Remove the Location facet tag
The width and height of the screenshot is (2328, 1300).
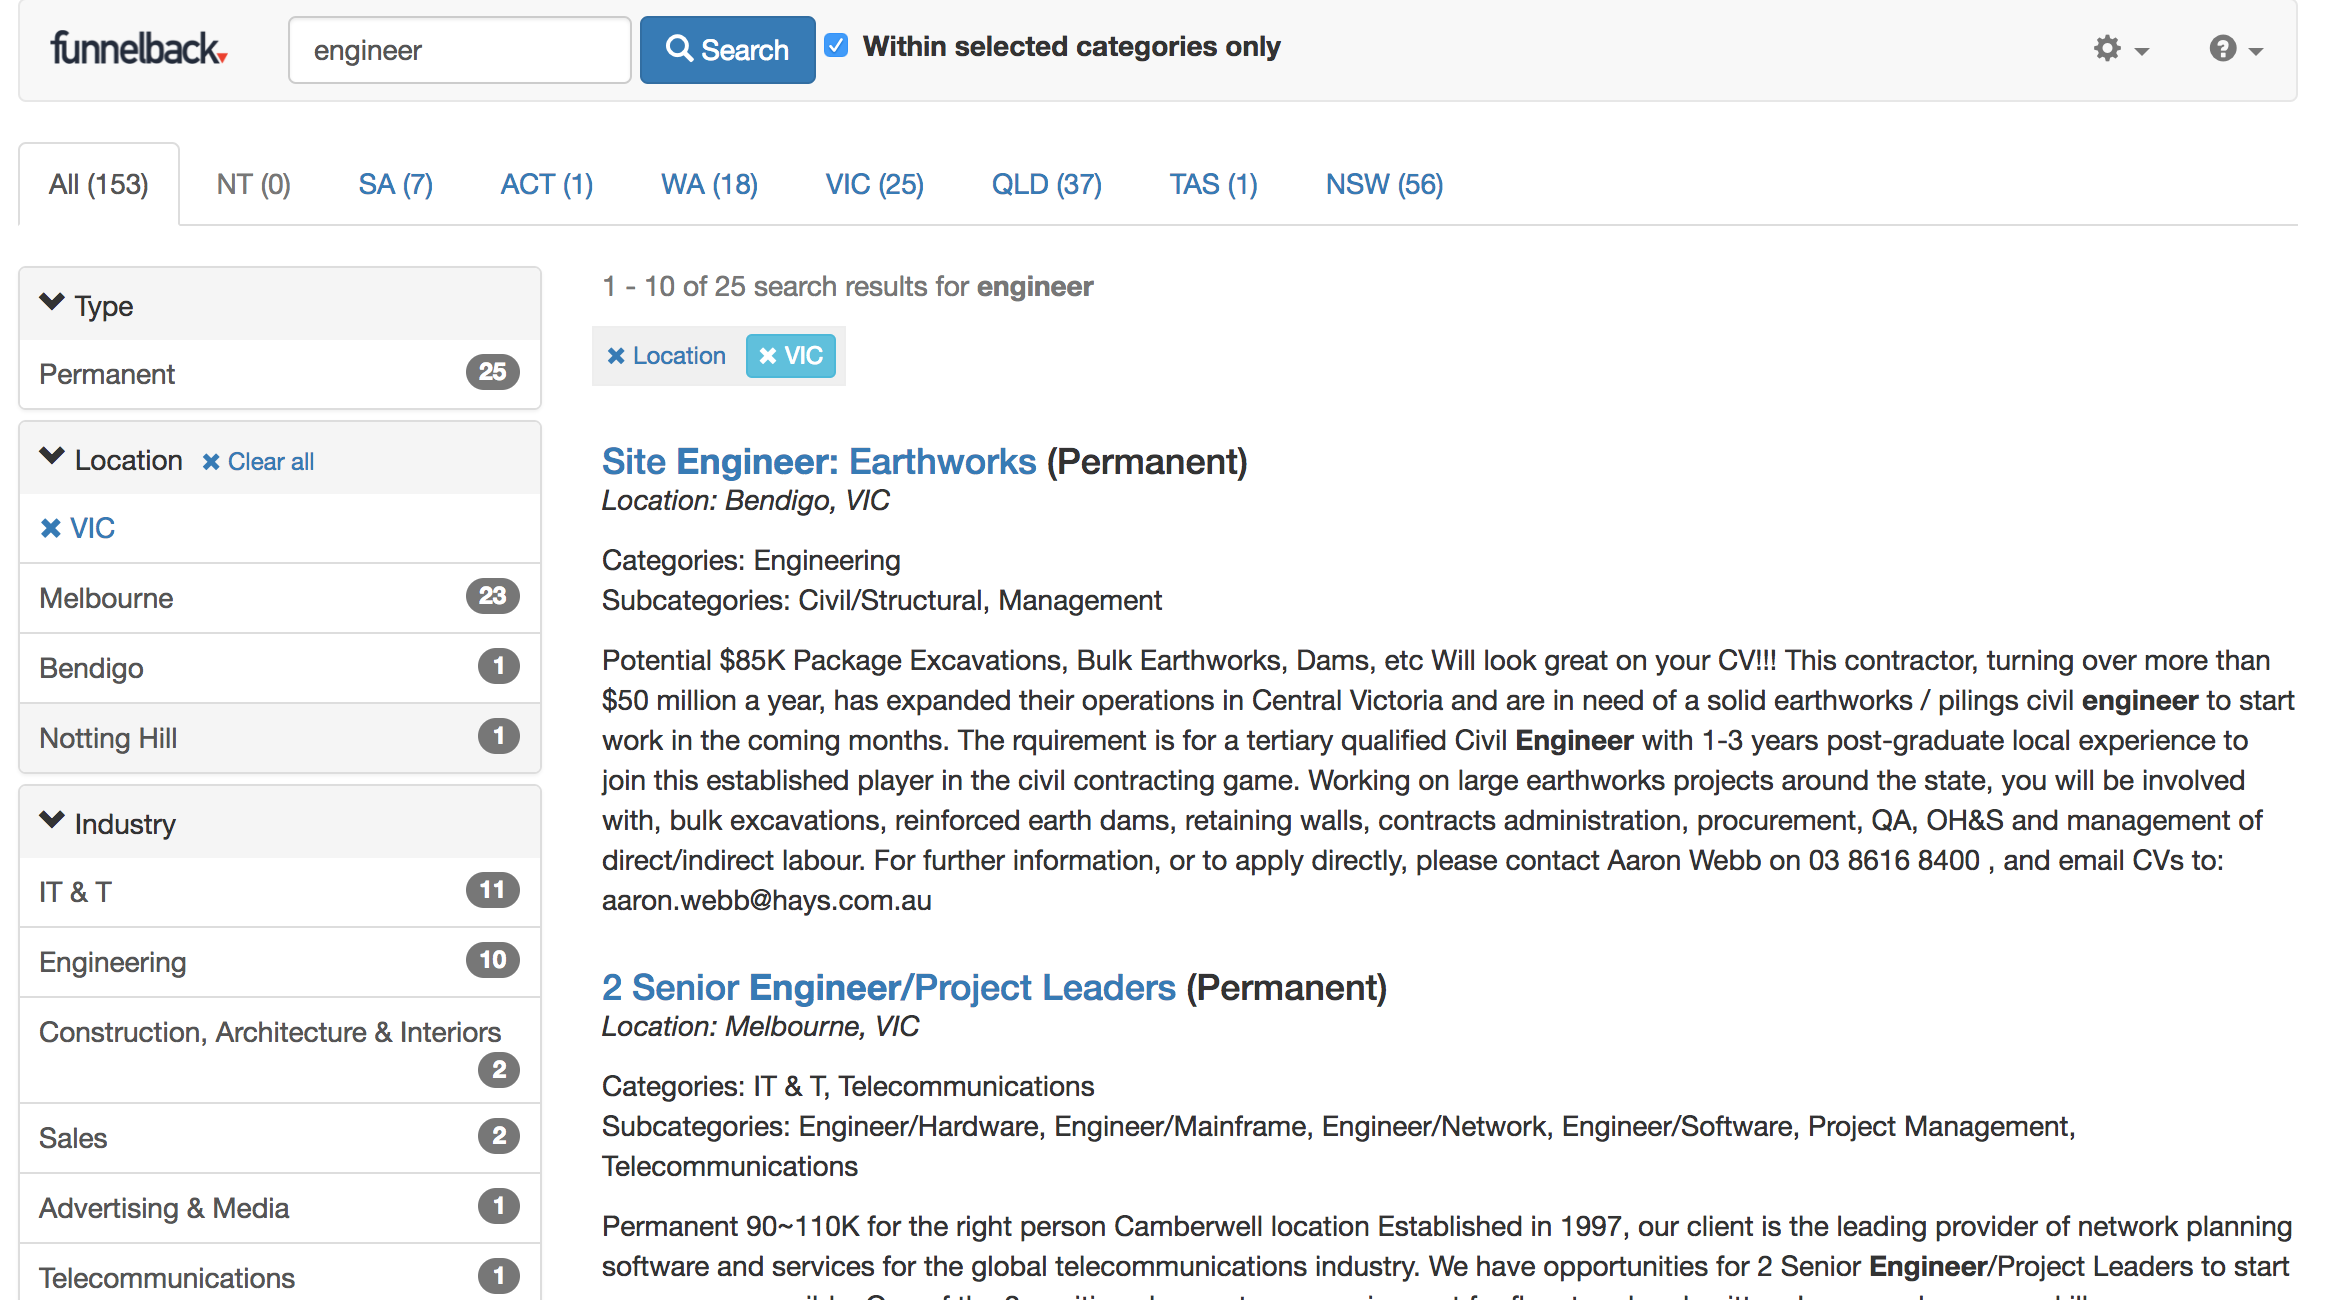(x=666, y=356)
